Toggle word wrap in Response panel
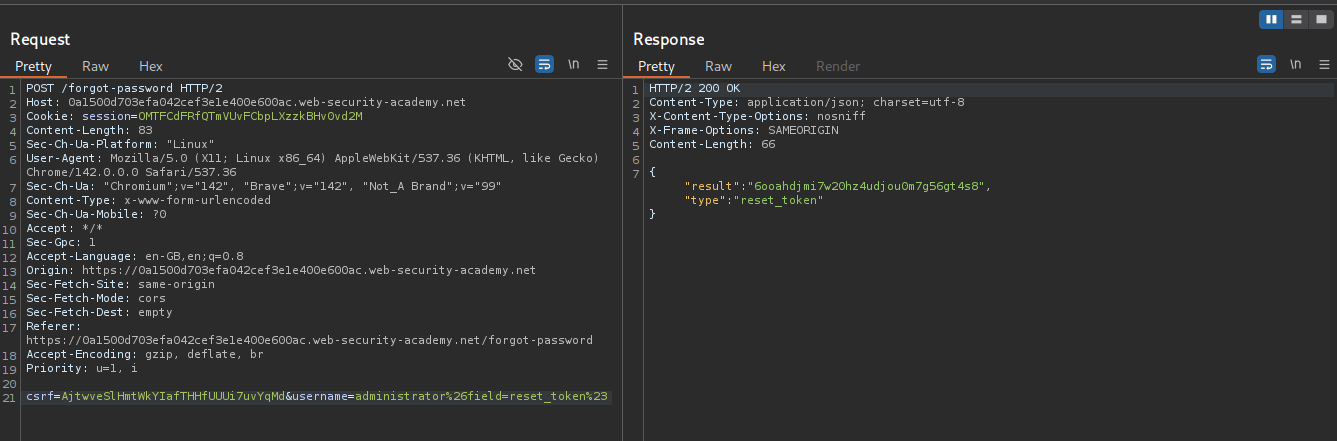The height and width of the screenshot is (441, 1337). (x=1266, y=64)
